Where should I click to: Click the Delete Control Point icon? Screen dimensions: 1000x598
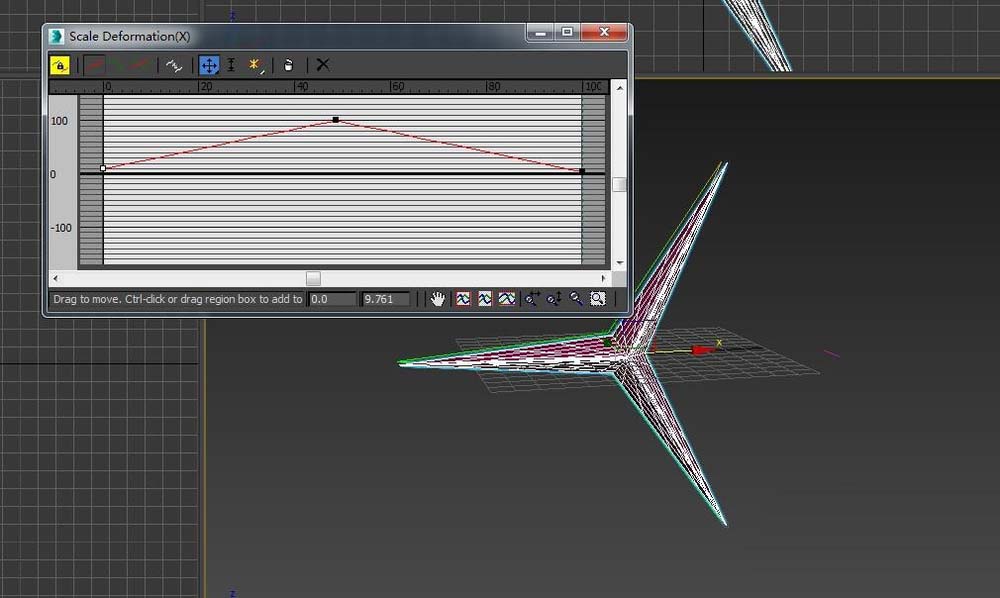pyautogui.click(x=288, y=65)
